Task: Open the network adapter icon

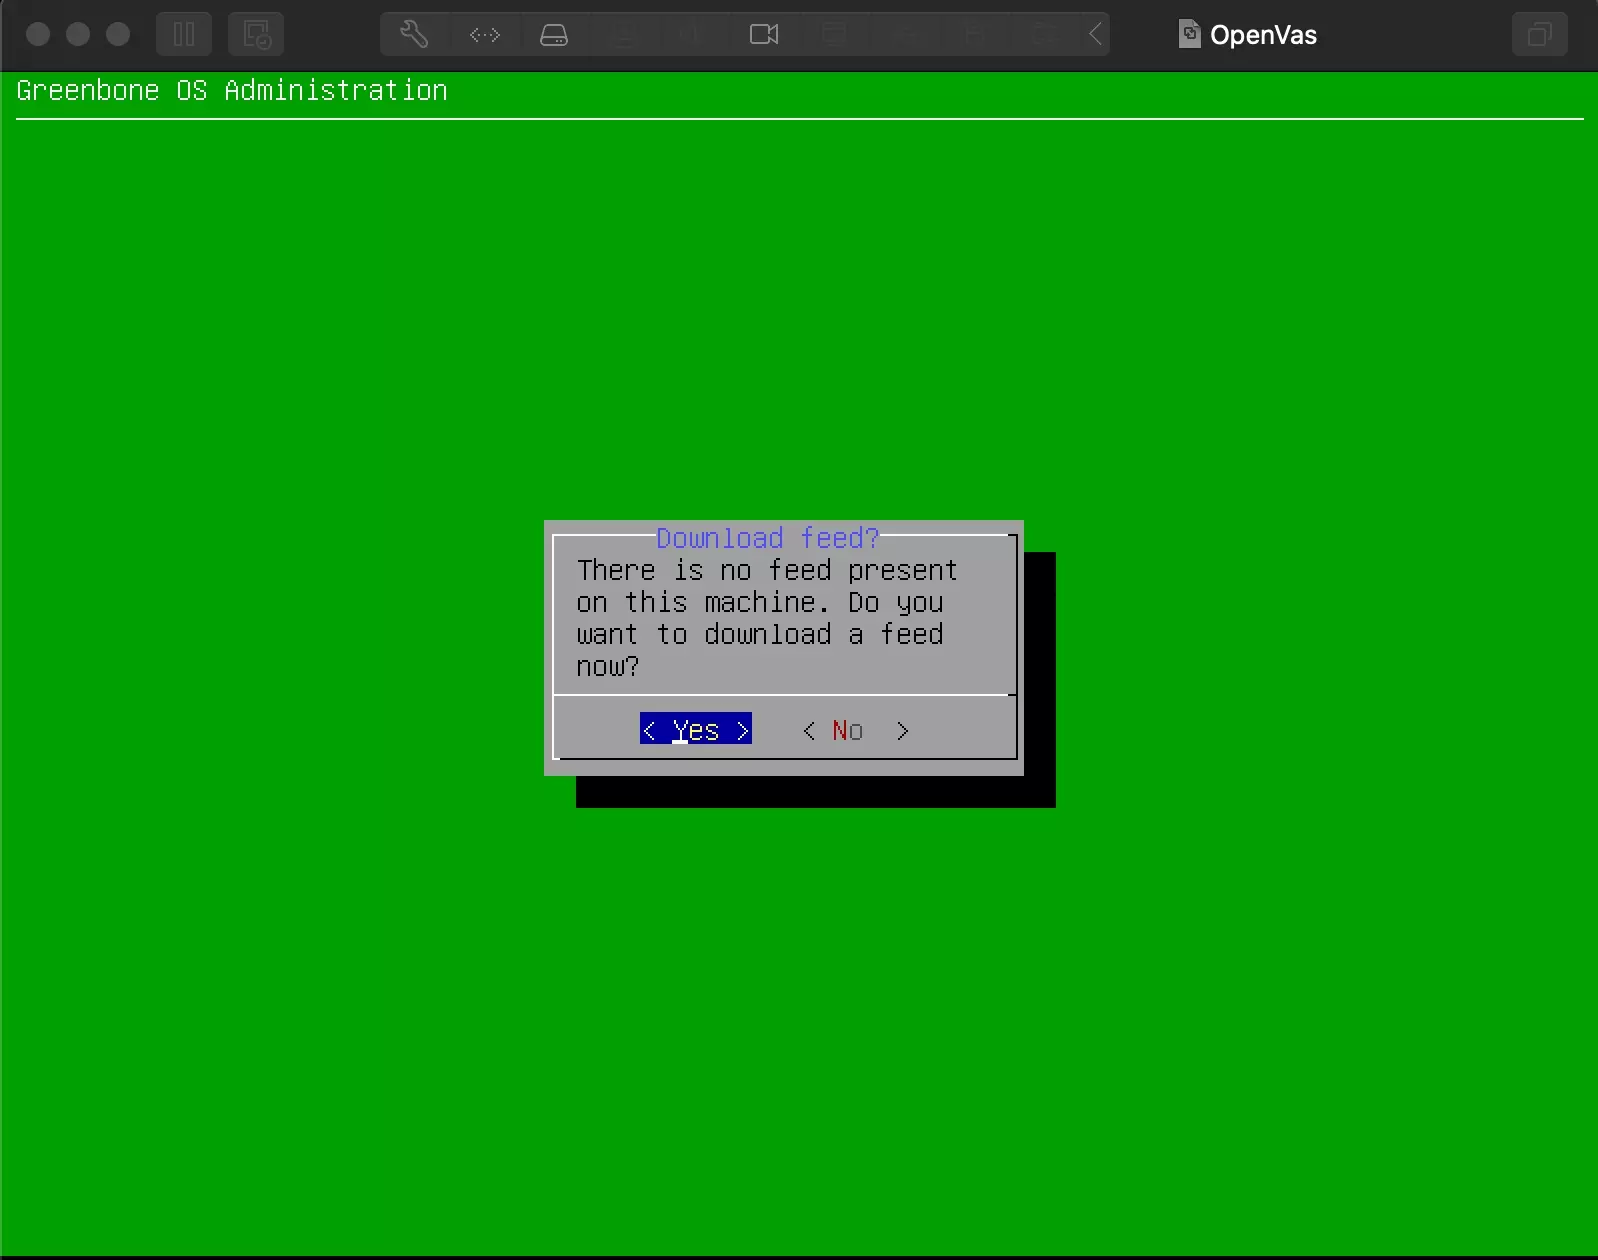Action: [x=484, y=35]
